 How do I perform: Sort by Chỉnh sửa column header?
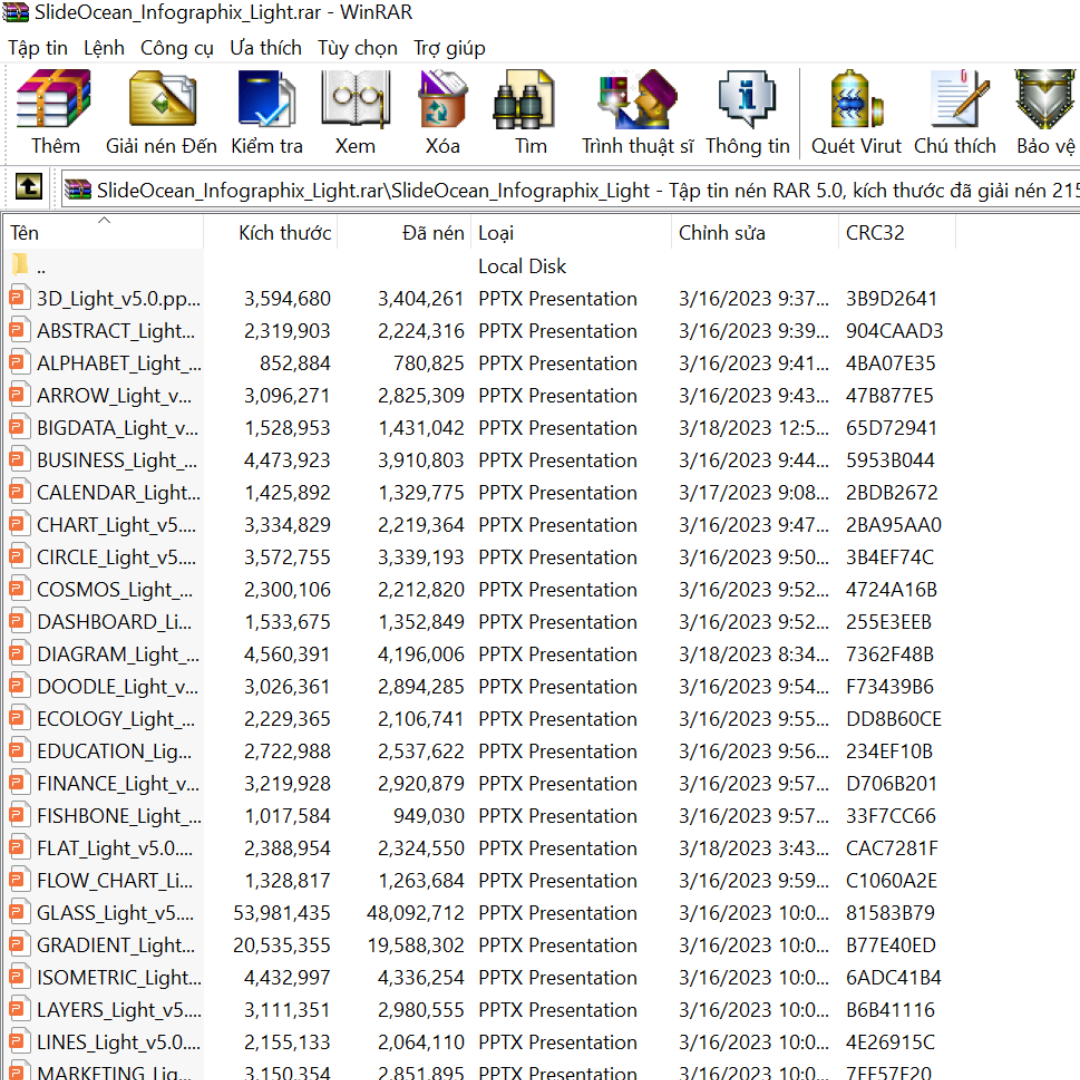point(755,233)
